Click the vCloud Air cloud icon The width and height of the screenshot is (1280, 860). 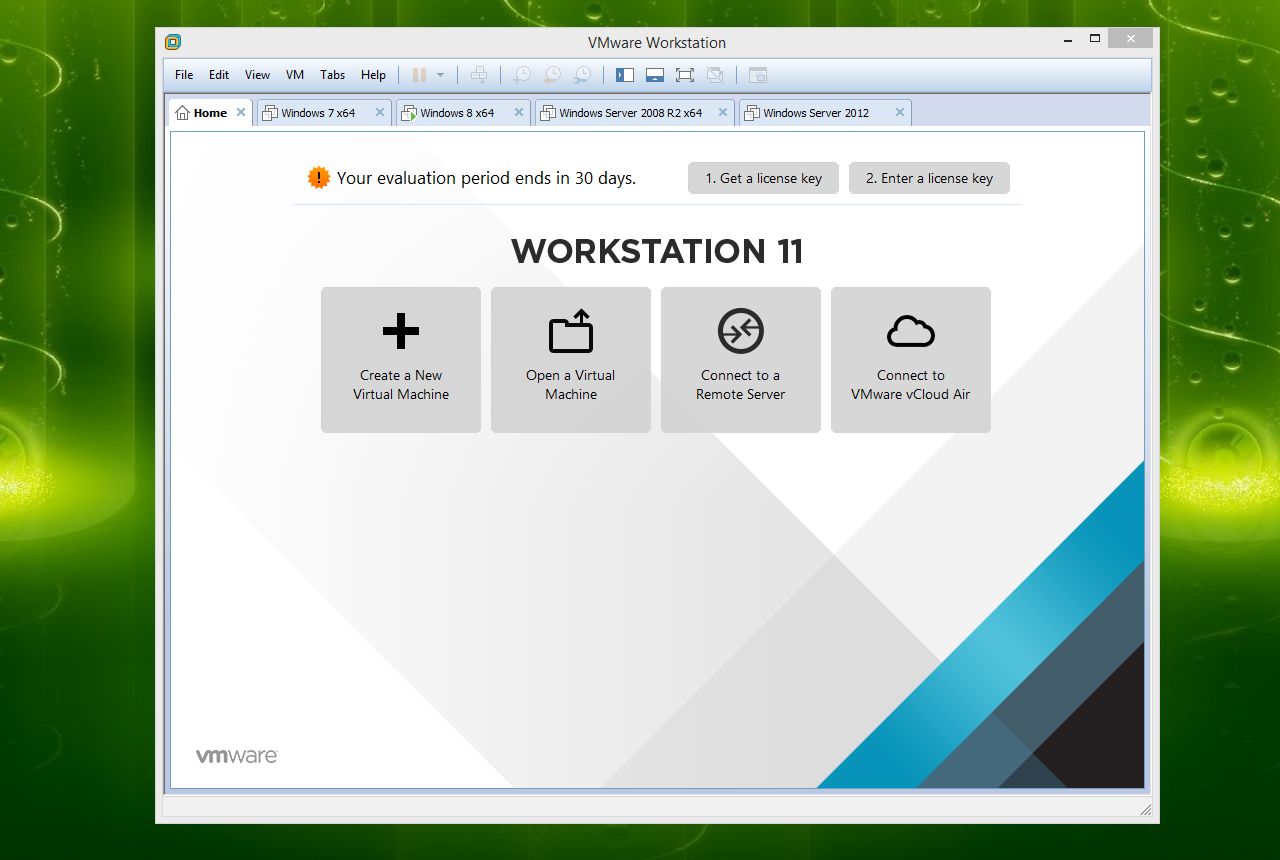[911, 331]
